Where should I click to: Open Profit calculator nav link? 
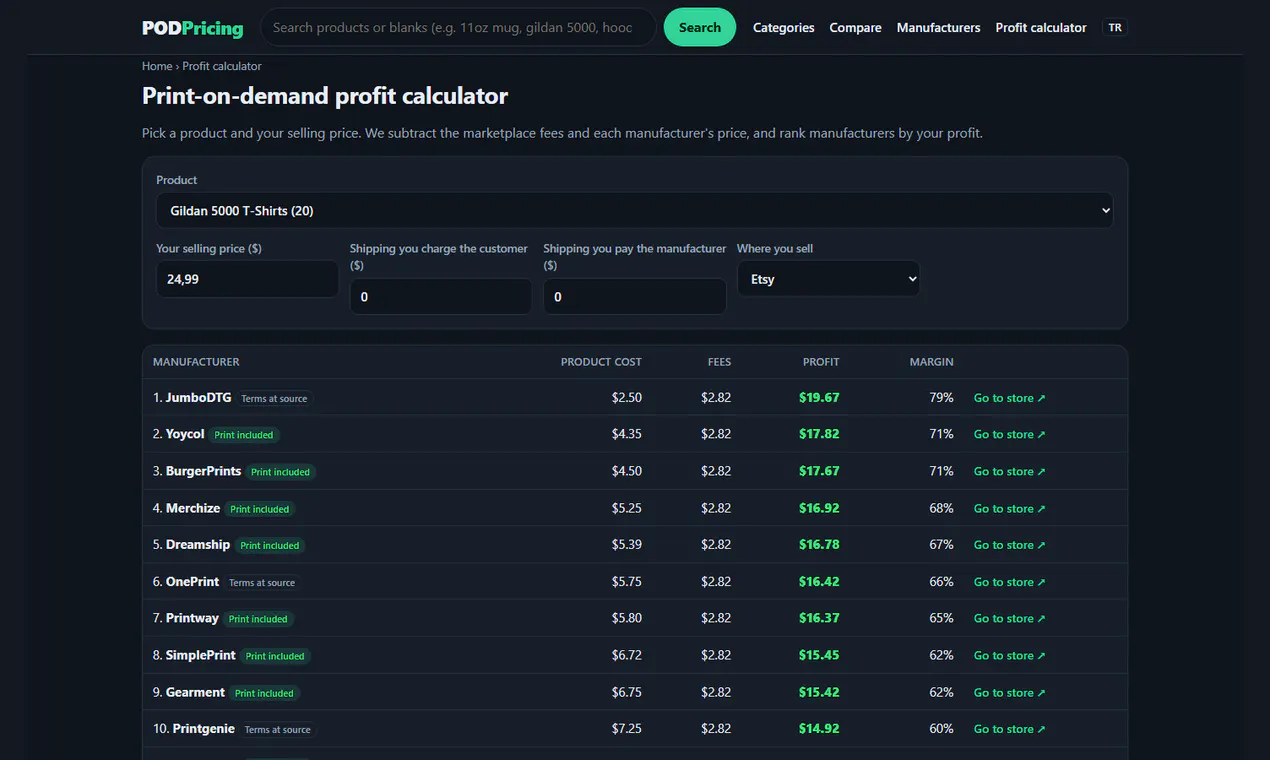(x=1041, y=28)
